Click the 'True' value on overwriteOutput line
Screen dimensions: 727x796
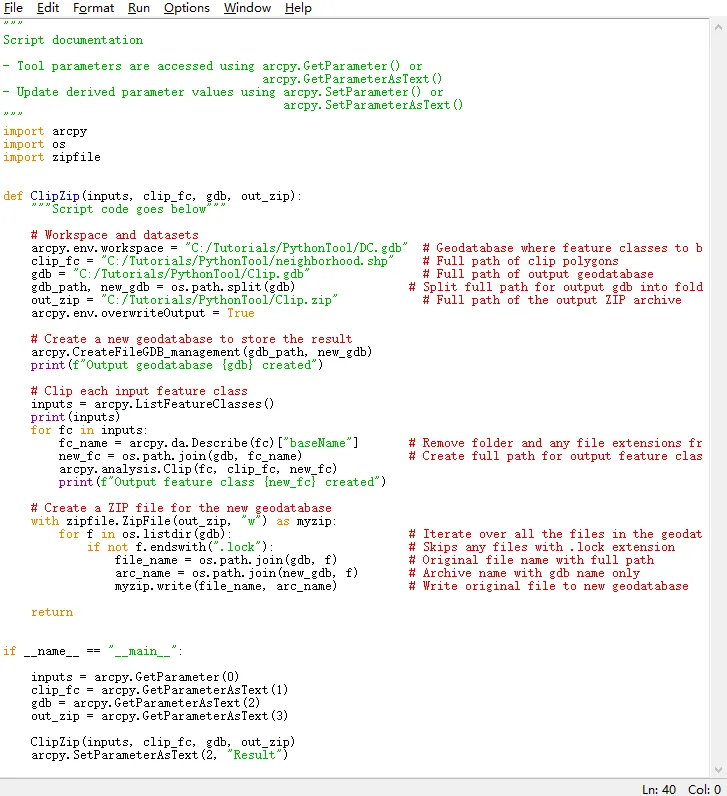click(241, 313)
